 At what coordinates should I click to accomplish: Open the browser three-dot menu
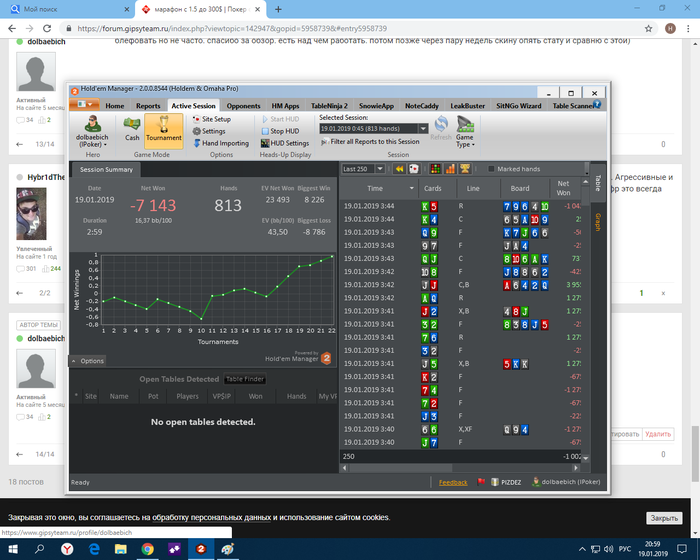coord(688,29)
